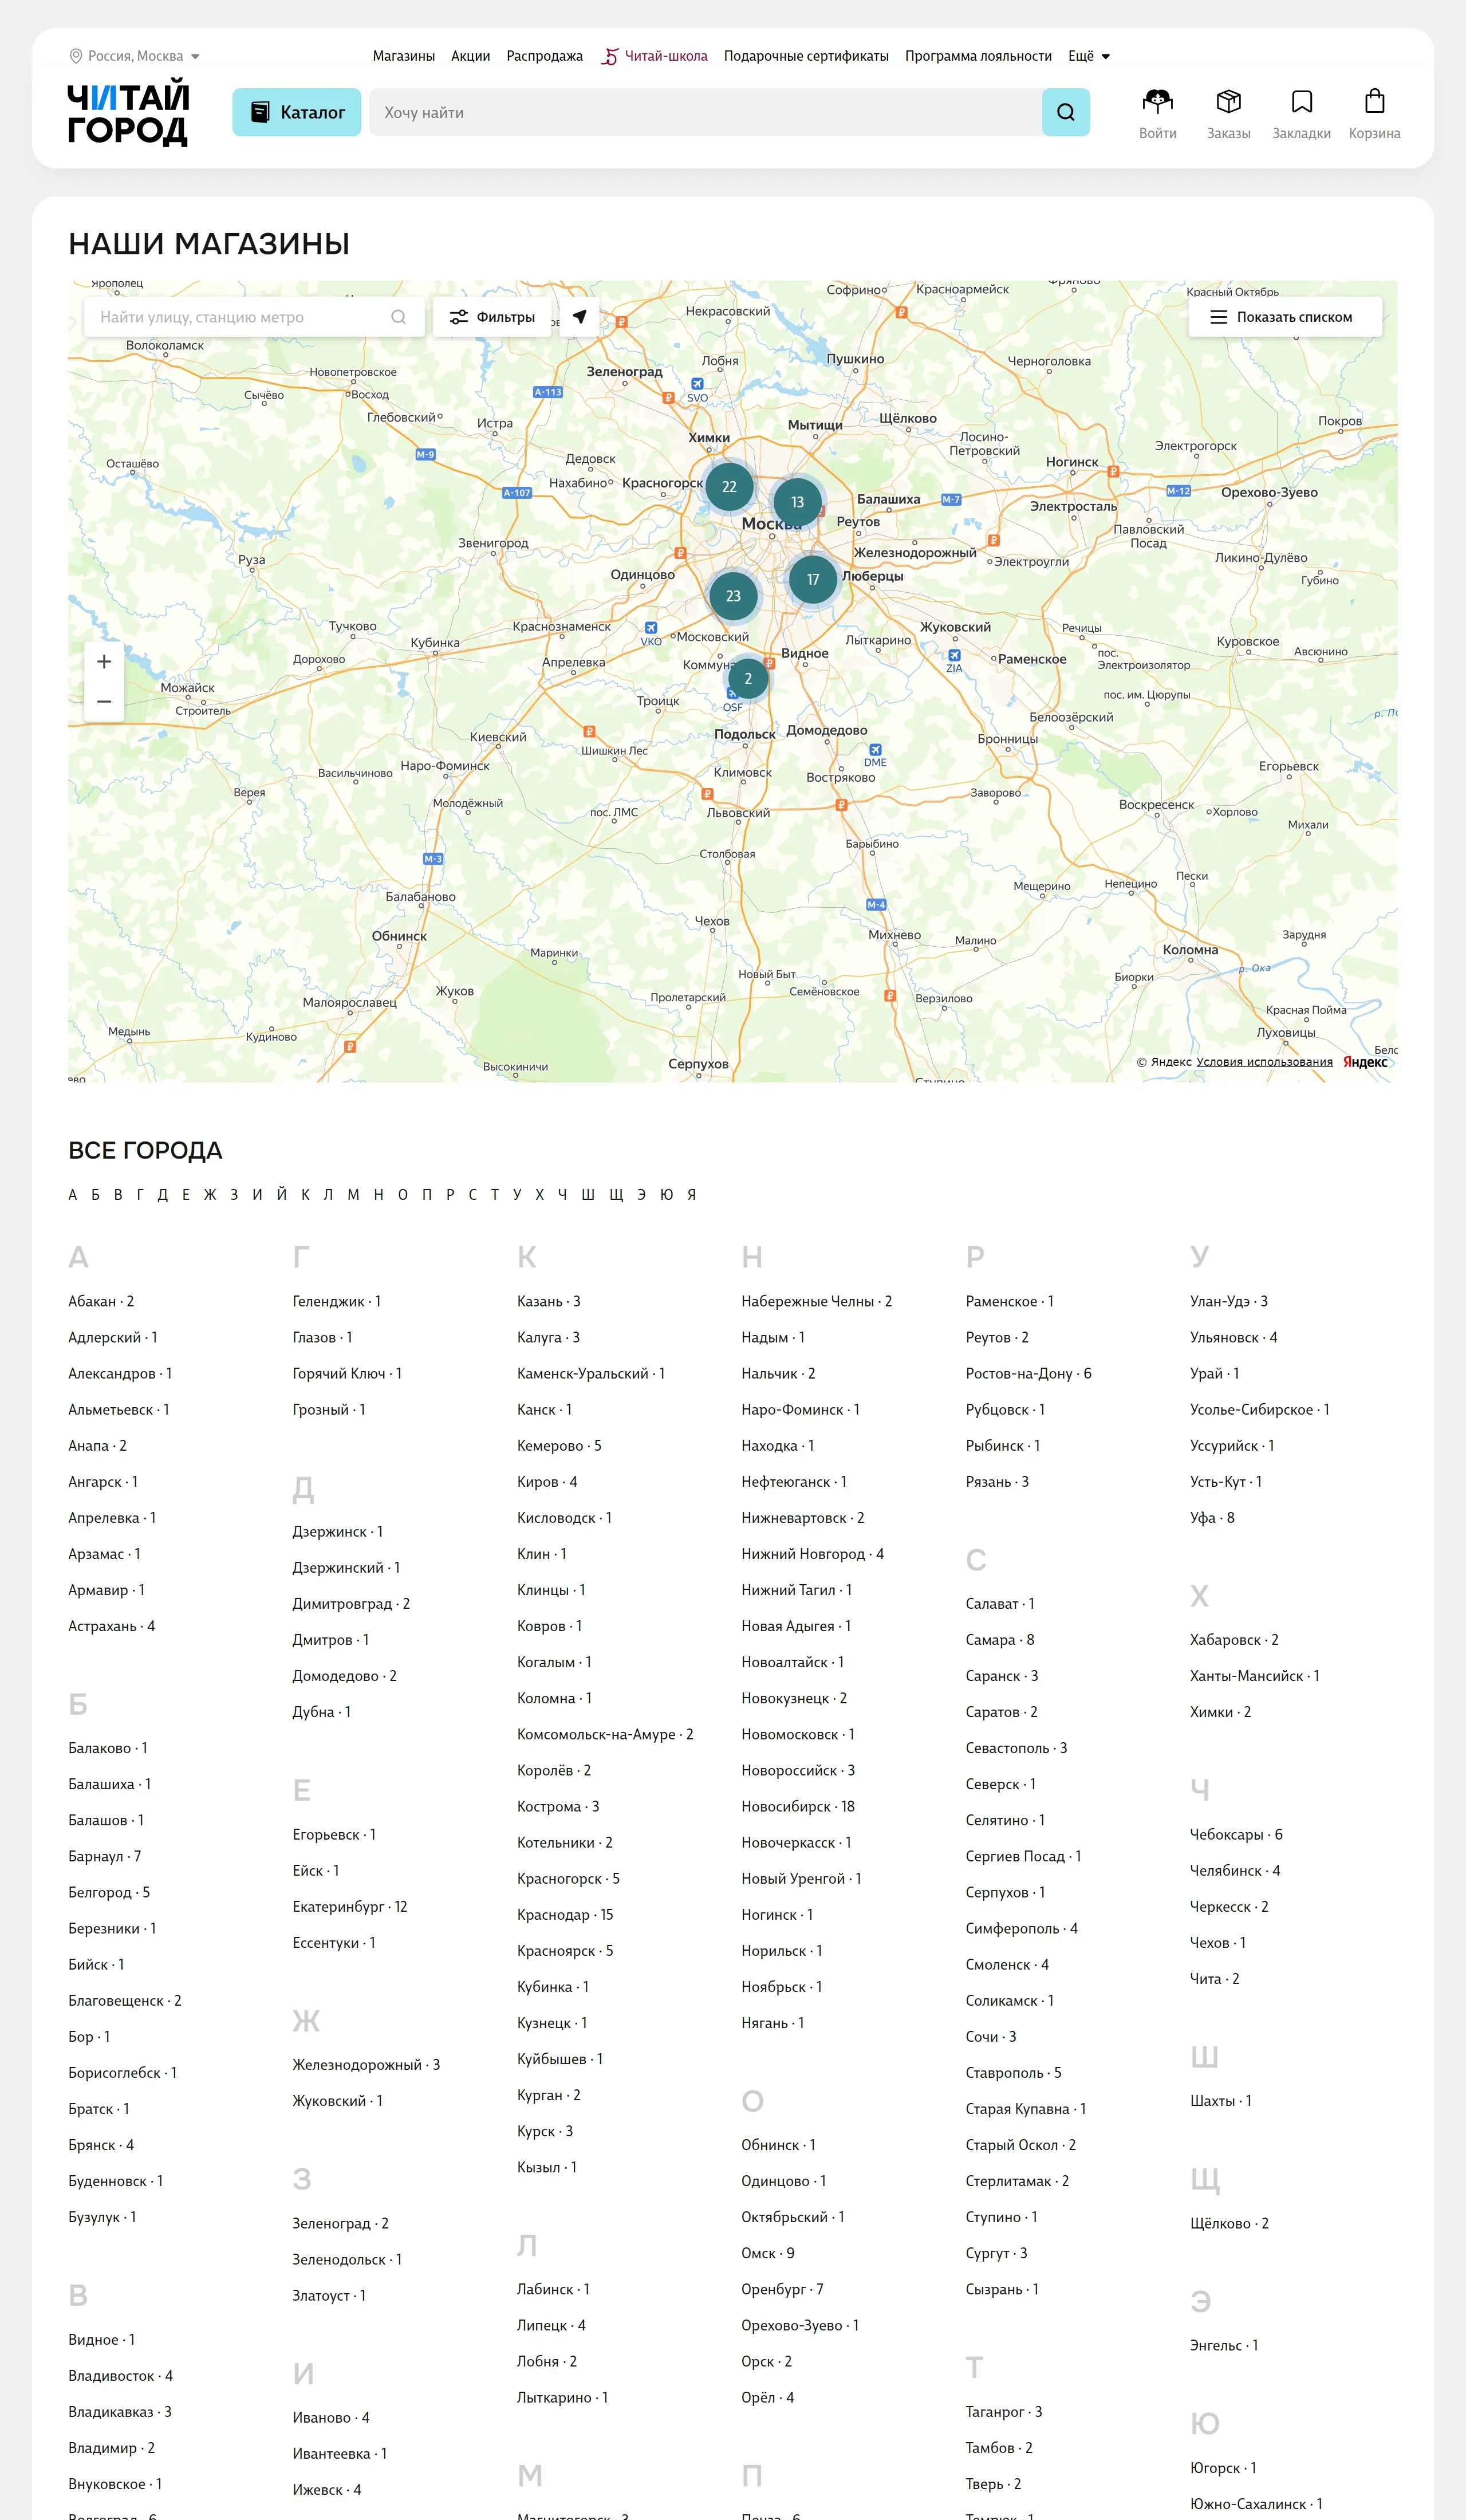Open Акции in top menu
The width and height of the screenshot is (1466, 2520).
[470, 56]
